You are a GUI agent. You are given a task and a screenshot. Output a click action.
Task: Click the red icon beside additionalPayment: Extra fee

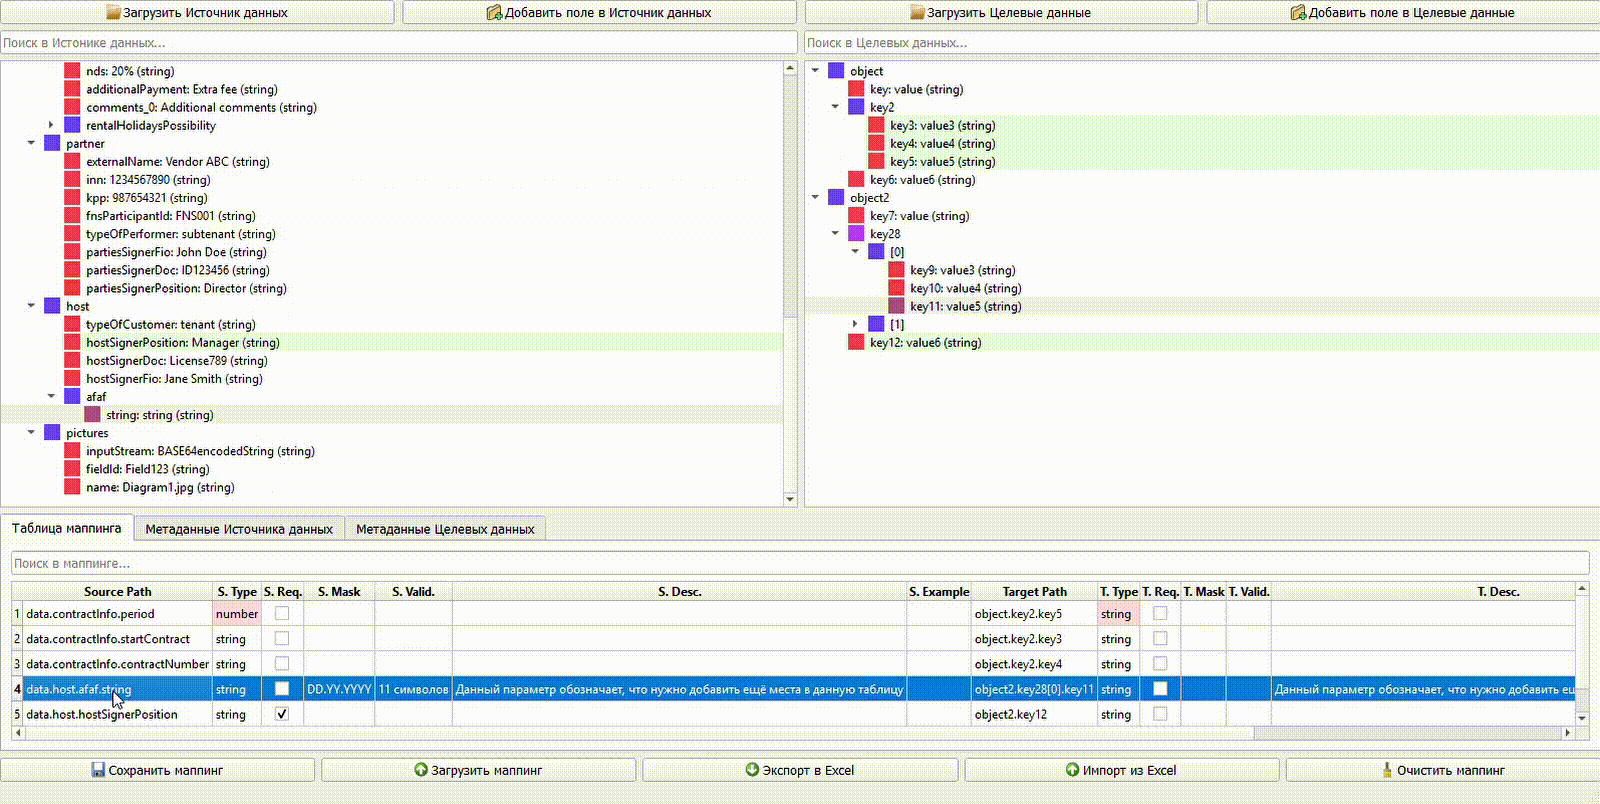coord(72,89)
